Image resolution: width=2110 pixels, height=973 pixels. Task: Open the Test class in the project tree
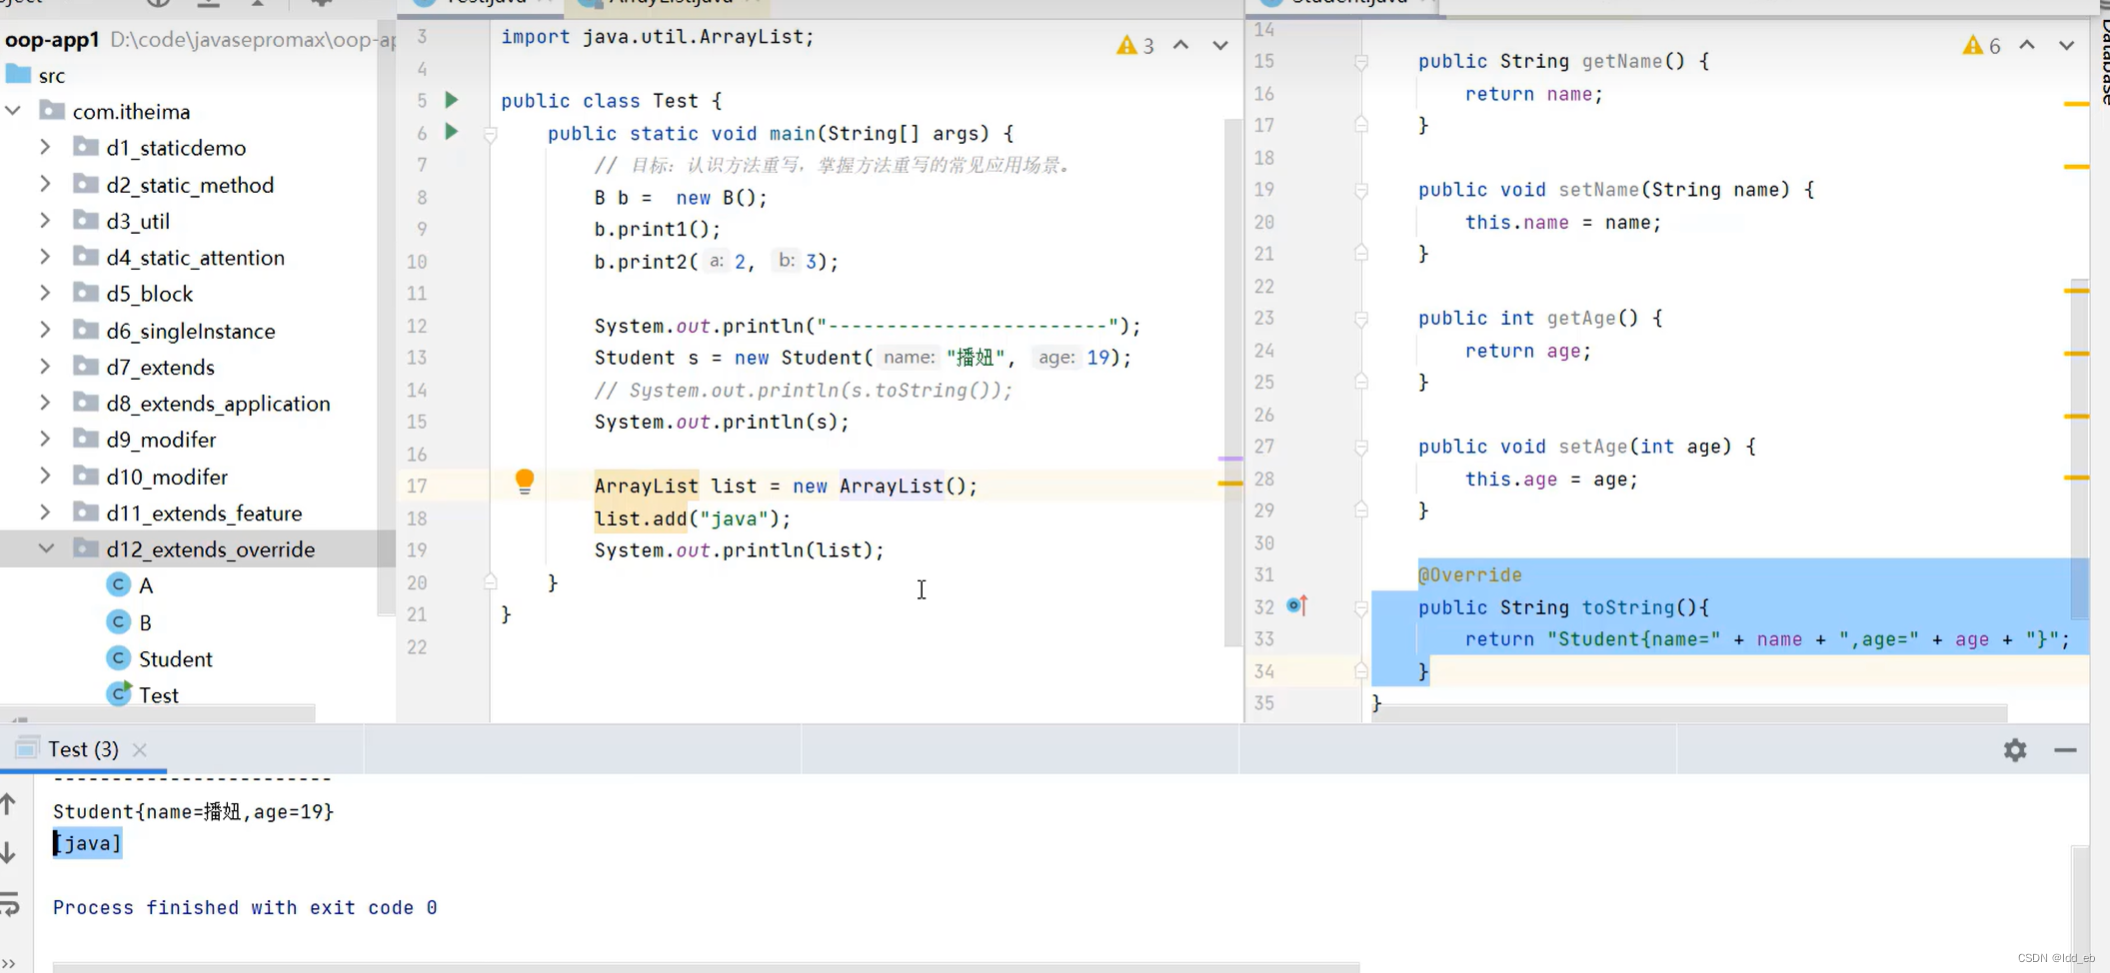point(143,694)
